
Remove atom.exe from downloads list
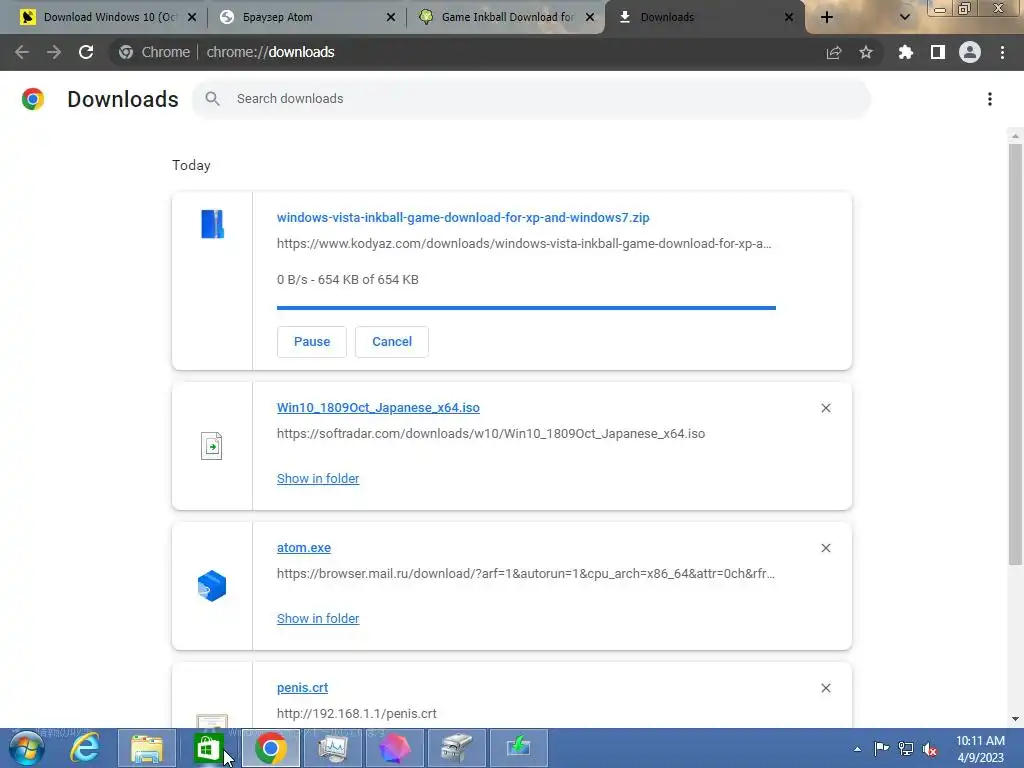click(825, 548)
